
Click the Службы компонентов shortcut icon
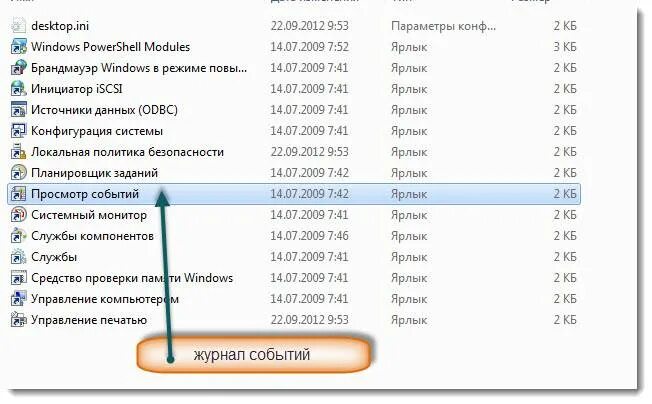point(18,236)
